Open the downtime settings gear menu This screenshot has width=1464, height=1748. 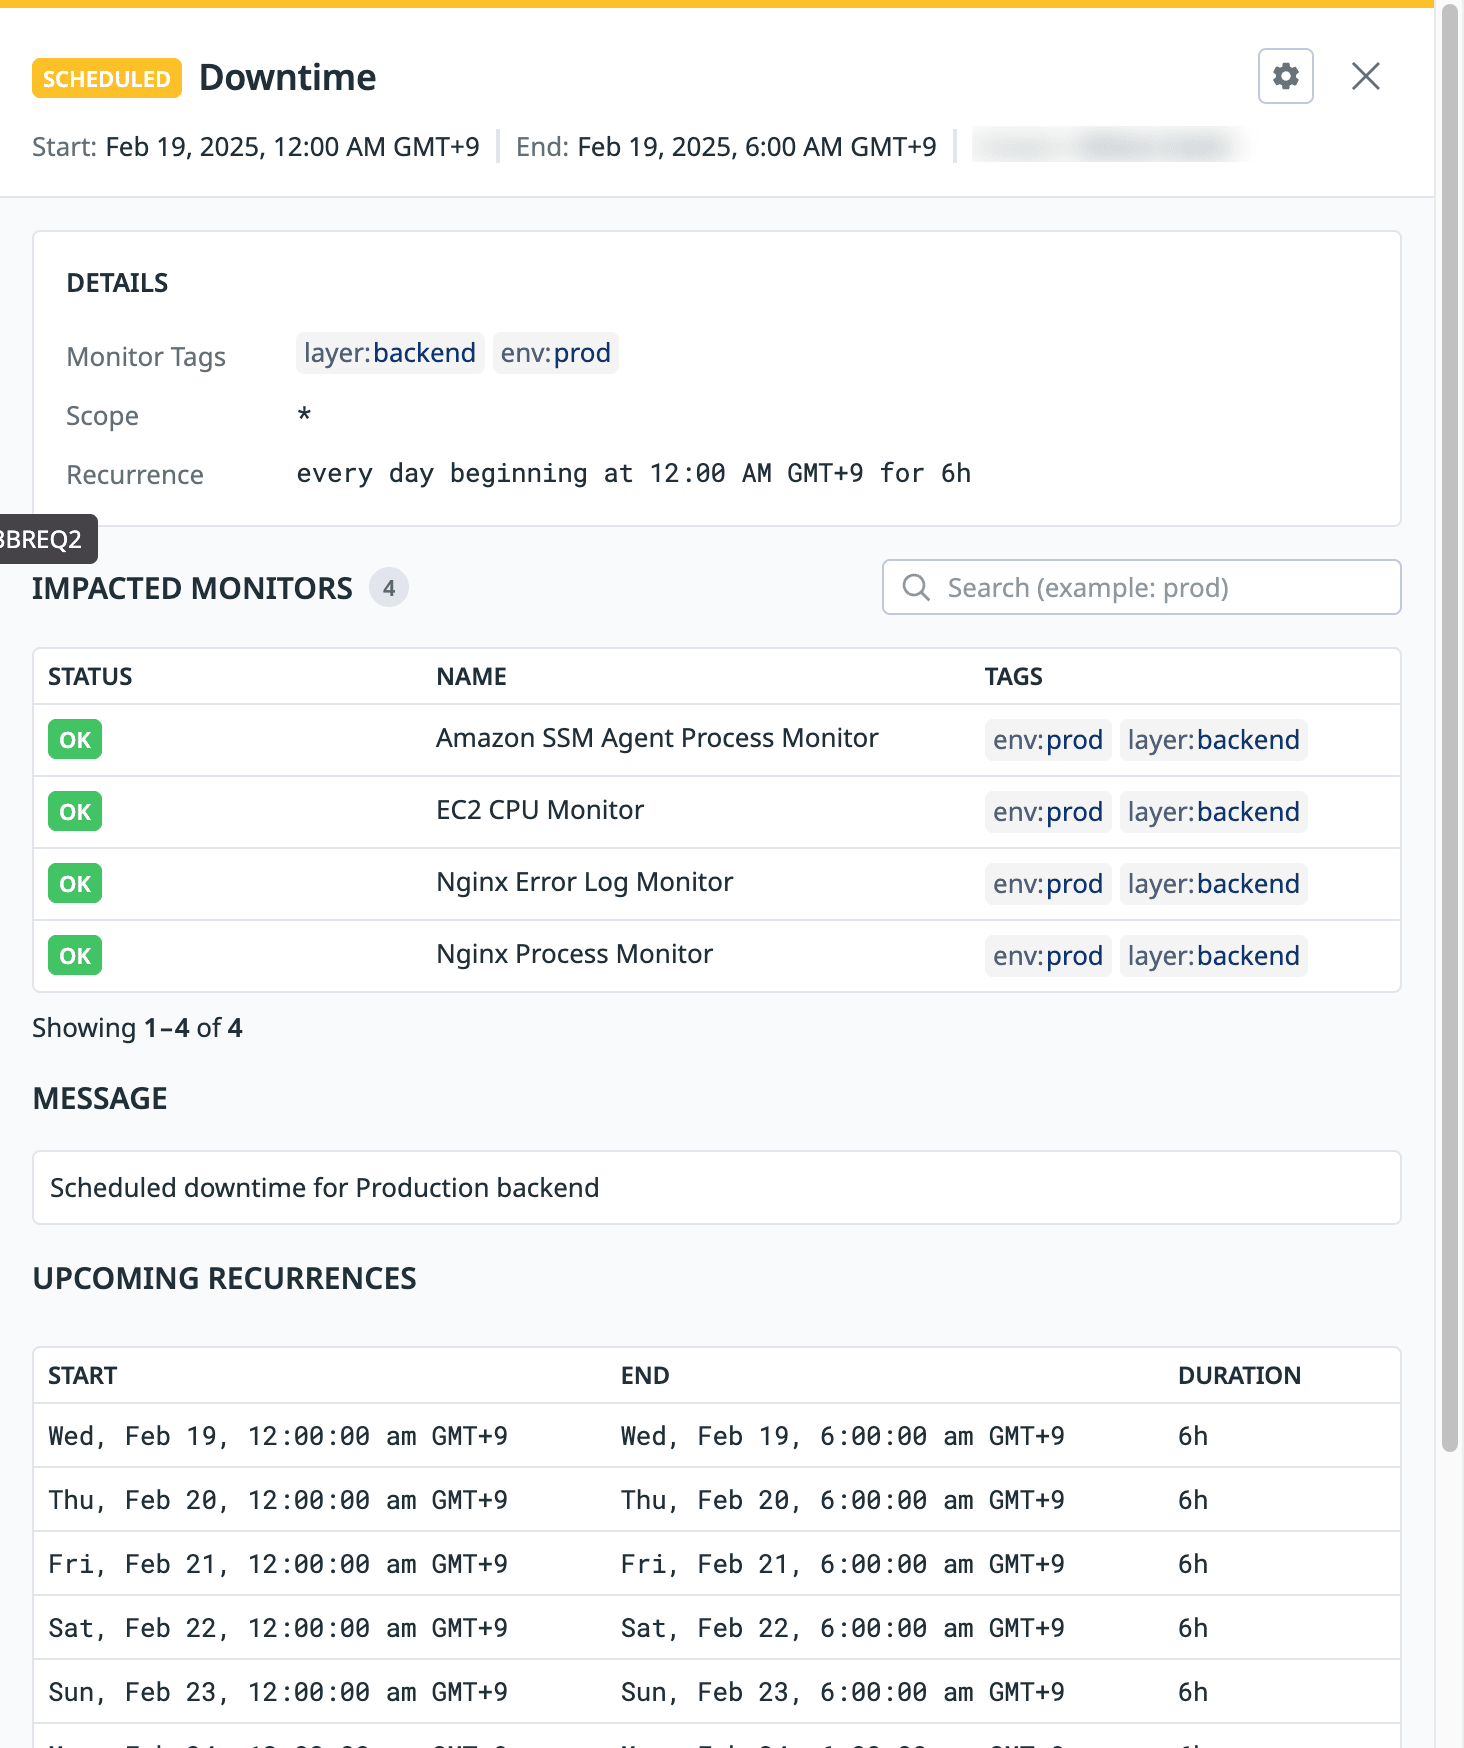[1285, 76]
